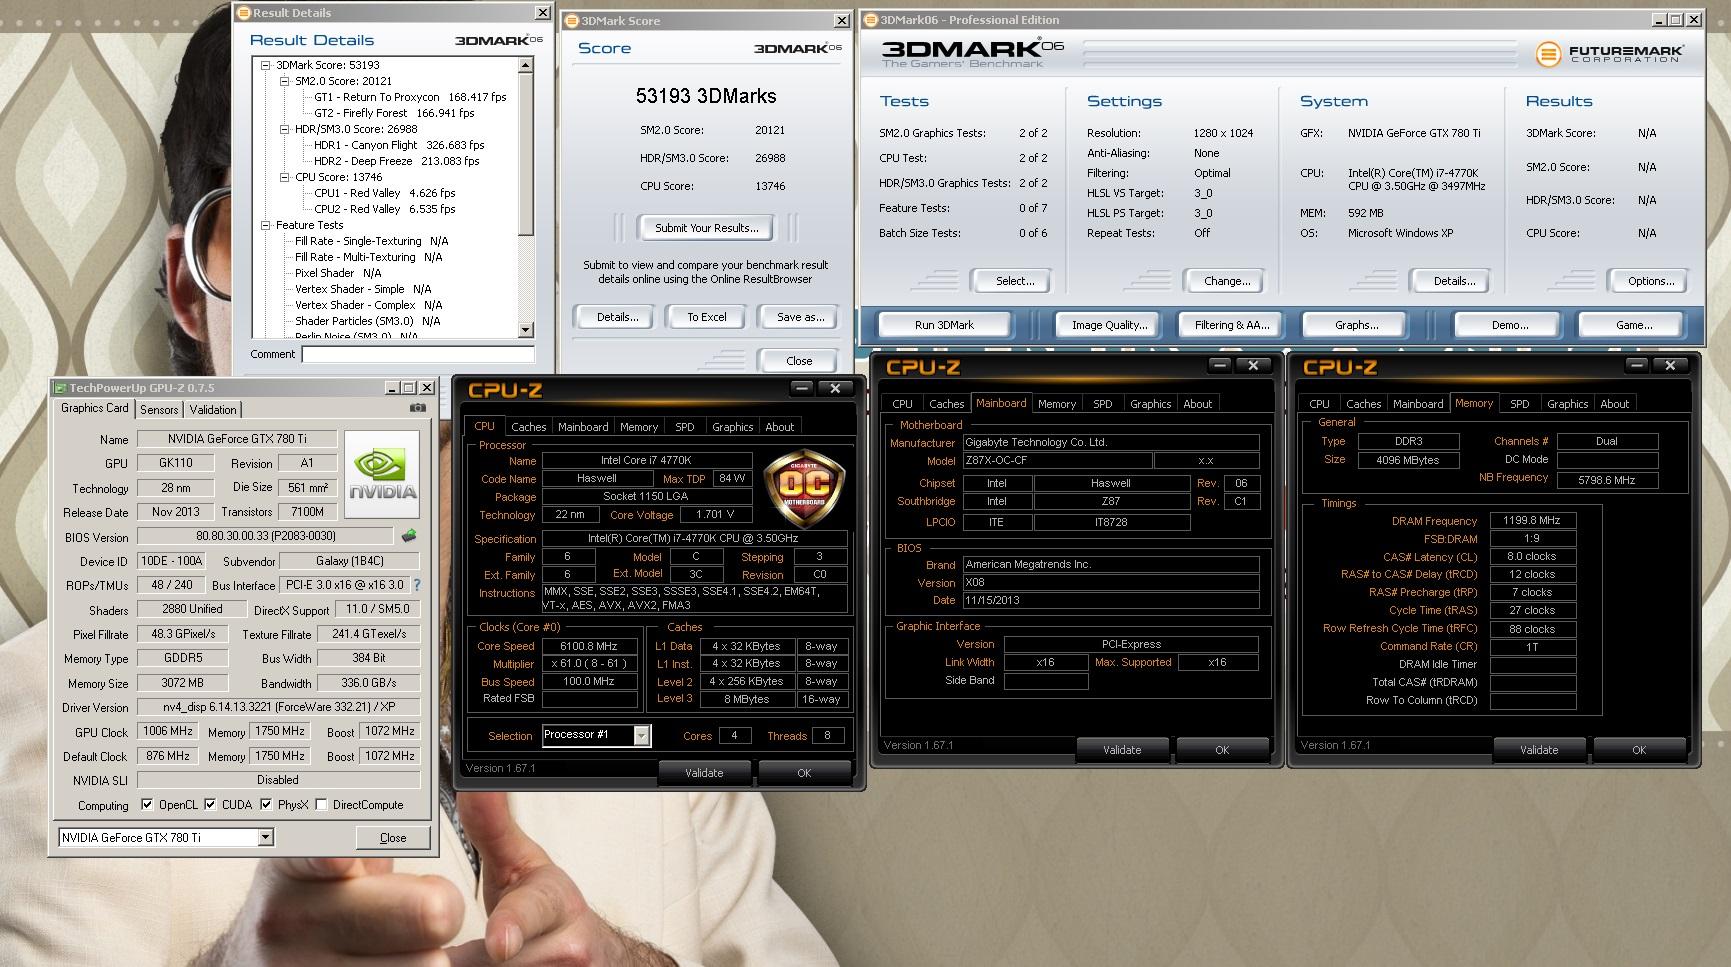This screenshot has height=967, width=1731.
Task: Click the Game button
Action: click(1633, 325)
